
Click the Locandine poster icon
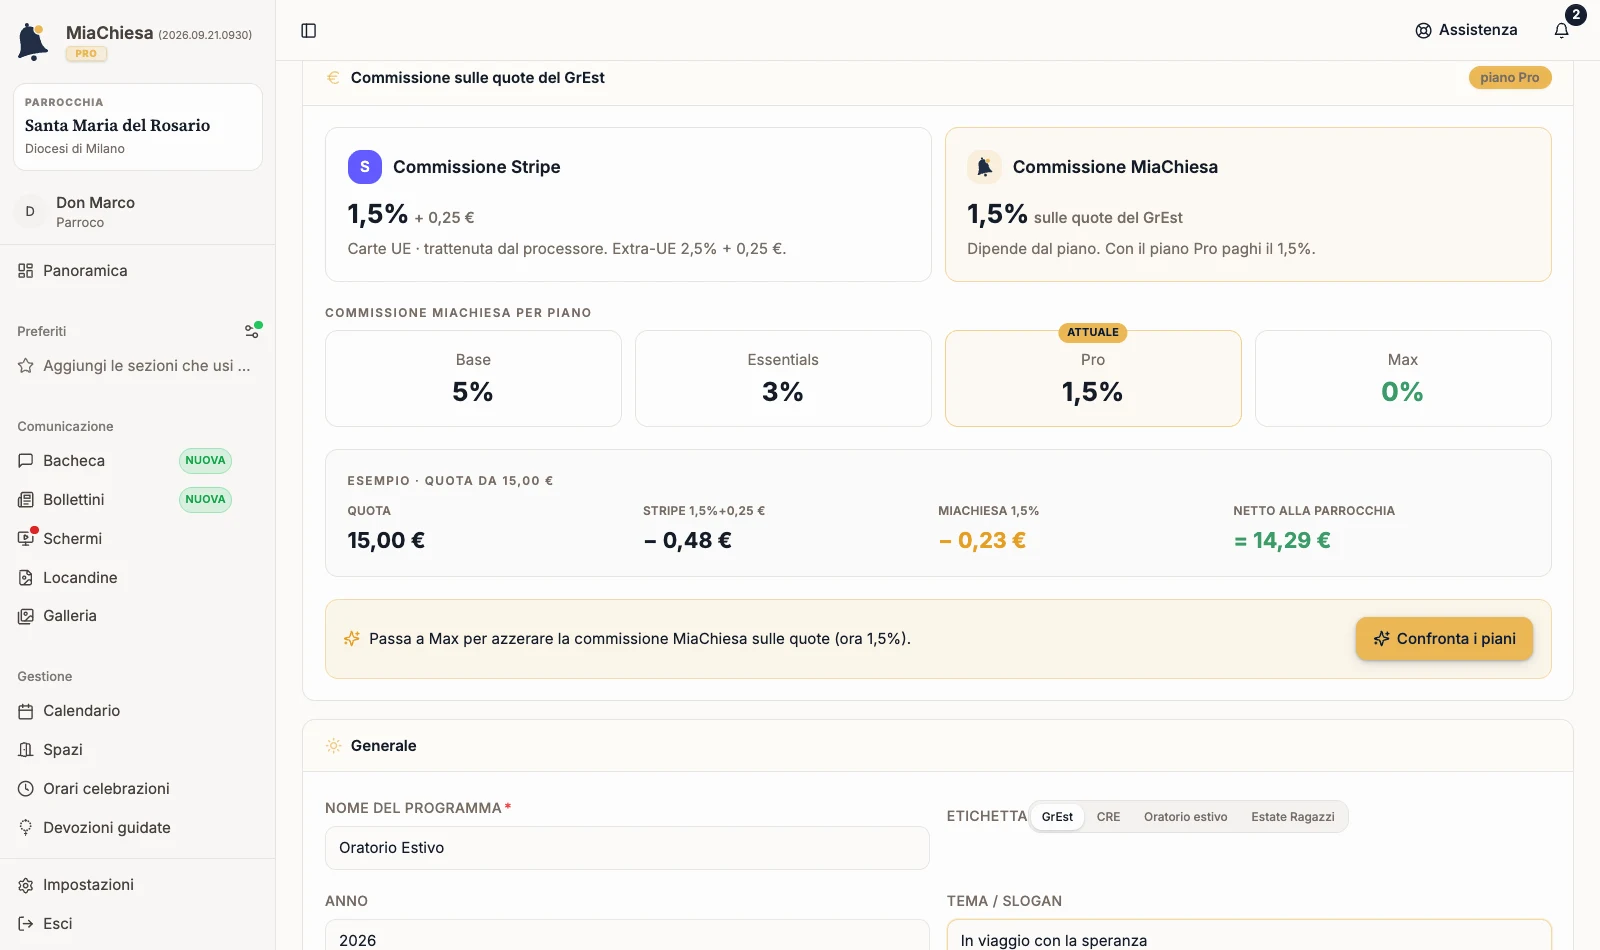point(26,578)
